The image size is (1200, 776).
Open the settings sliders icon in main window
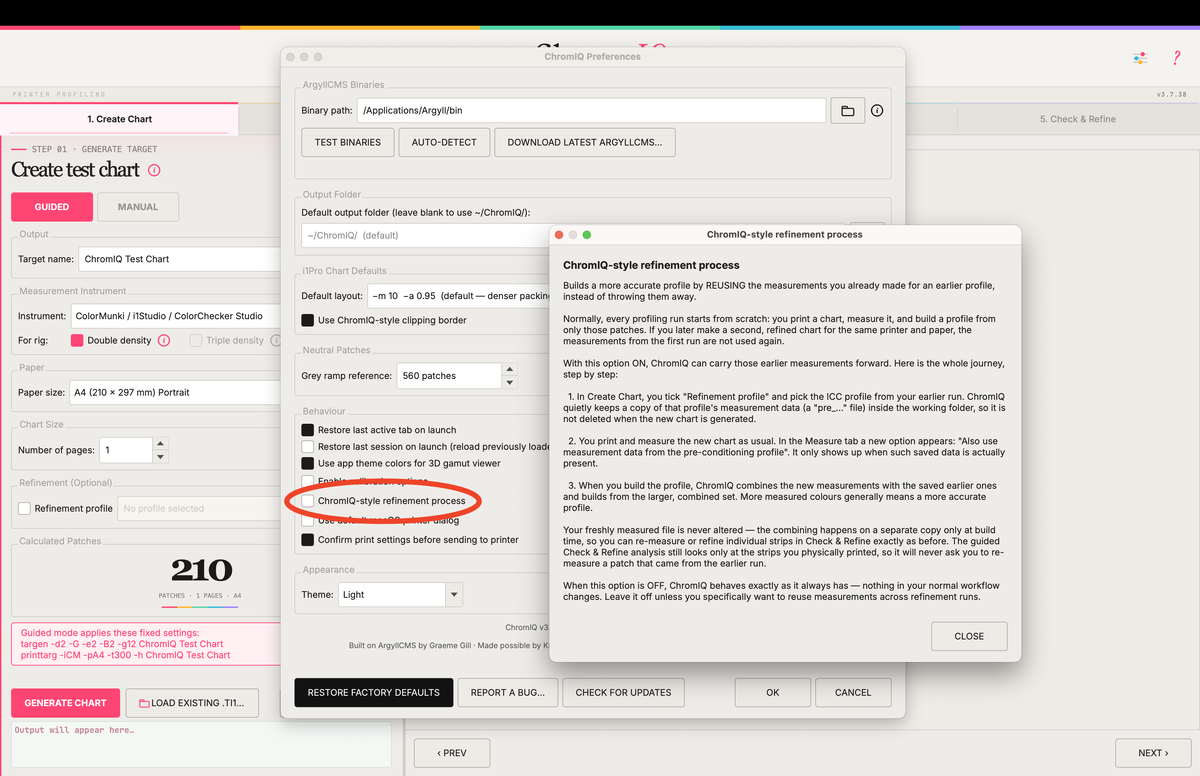tap(1140, 58)
